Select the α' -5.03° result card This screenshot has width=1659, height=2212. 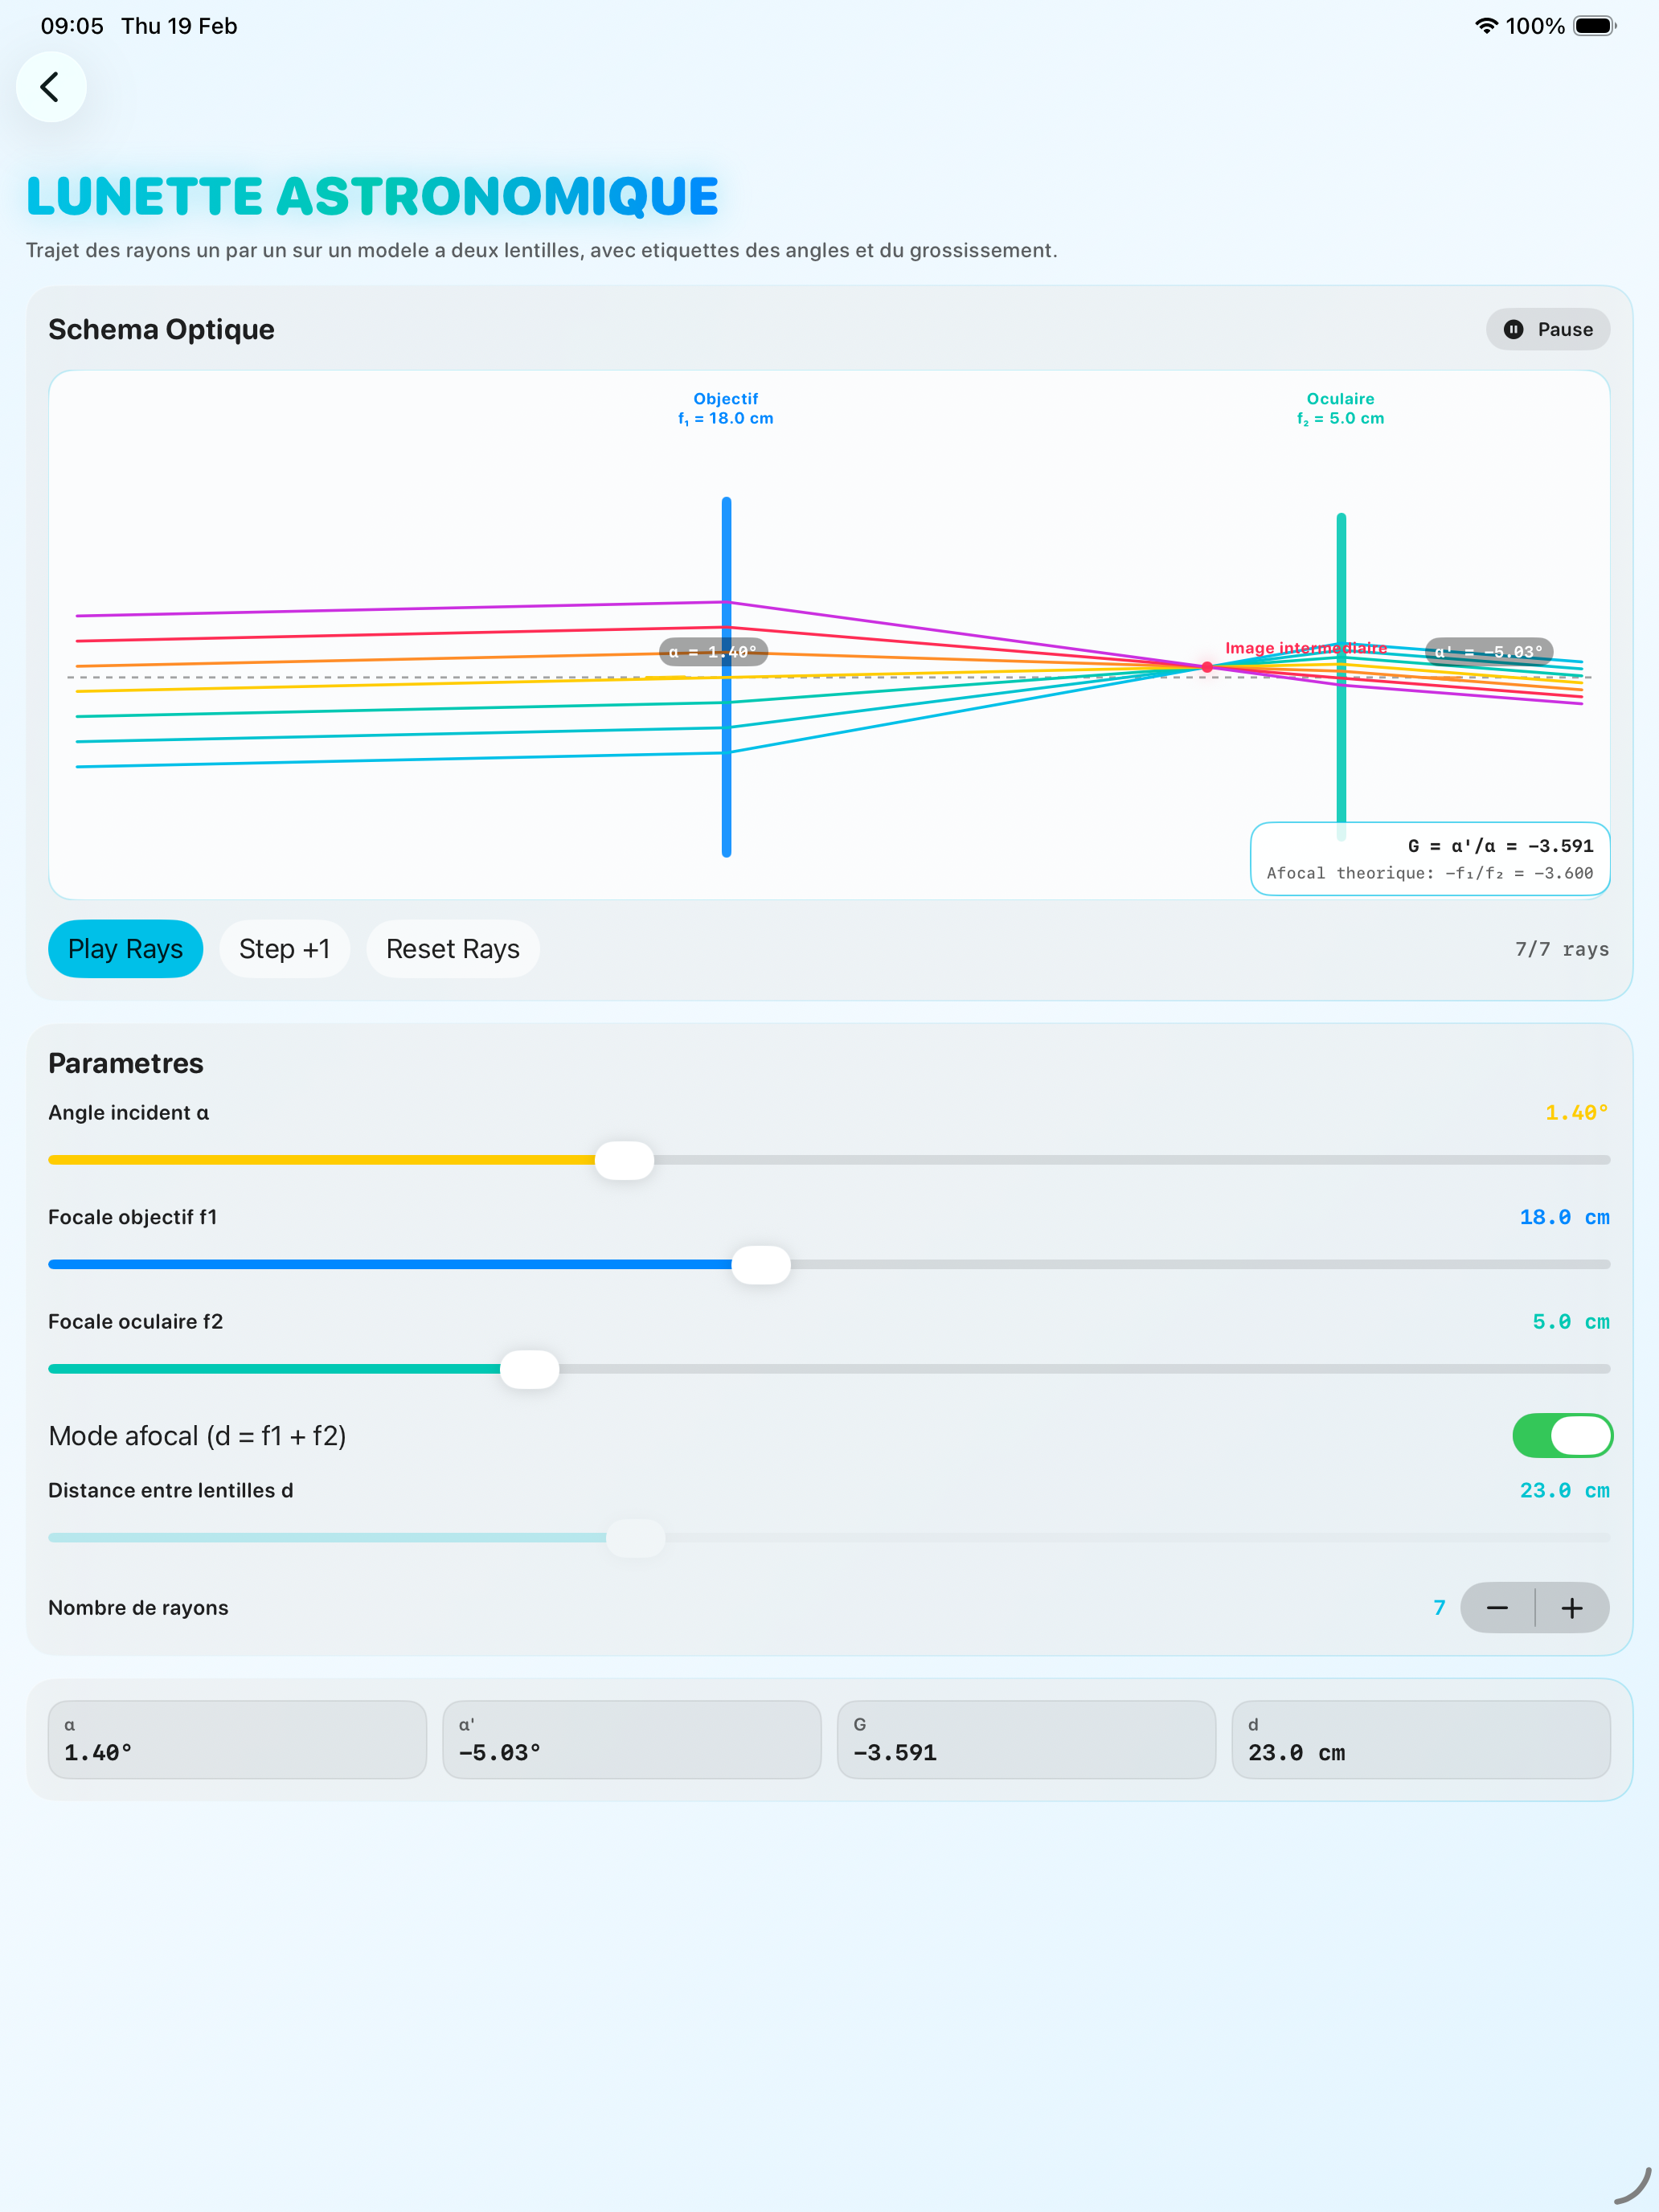point(632,1740)
